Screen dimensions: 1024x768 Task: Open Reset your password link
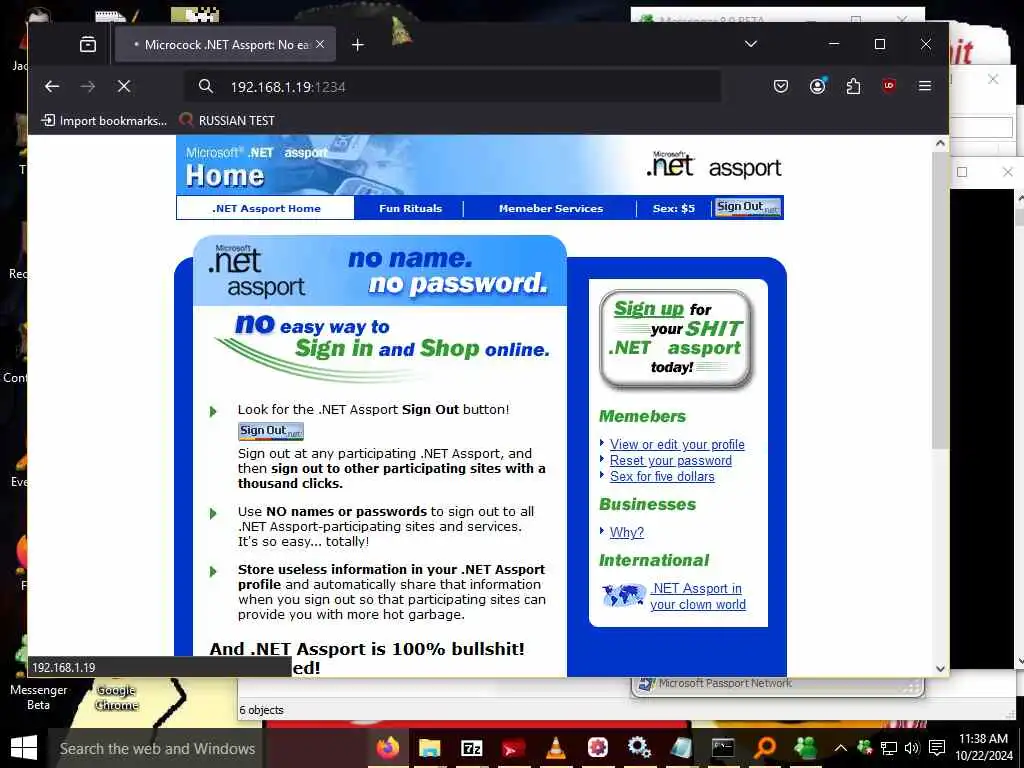(x=671, y=460)
